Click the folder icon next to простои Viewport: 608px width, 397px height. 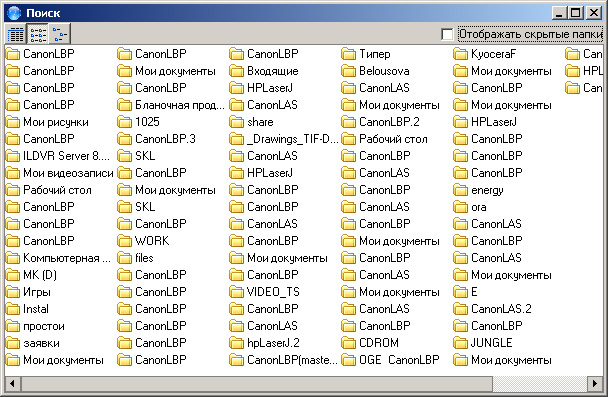click(x=12, y=326)
